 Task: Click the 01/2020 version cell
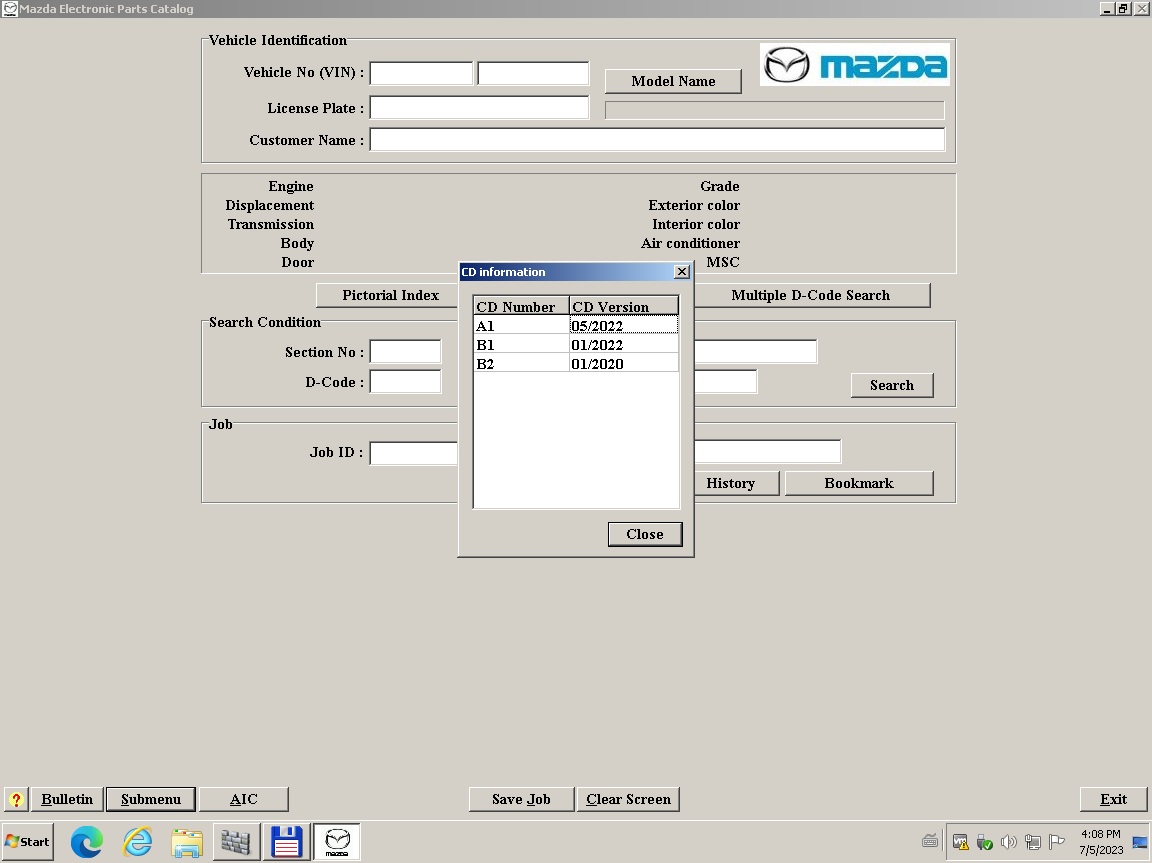(624, 364)
